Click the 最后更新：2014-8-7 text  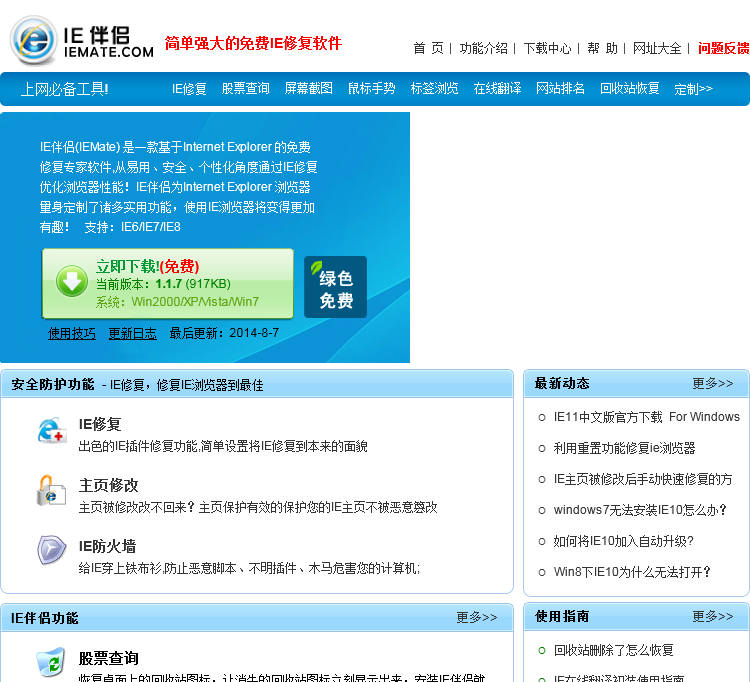pos(224,333)
